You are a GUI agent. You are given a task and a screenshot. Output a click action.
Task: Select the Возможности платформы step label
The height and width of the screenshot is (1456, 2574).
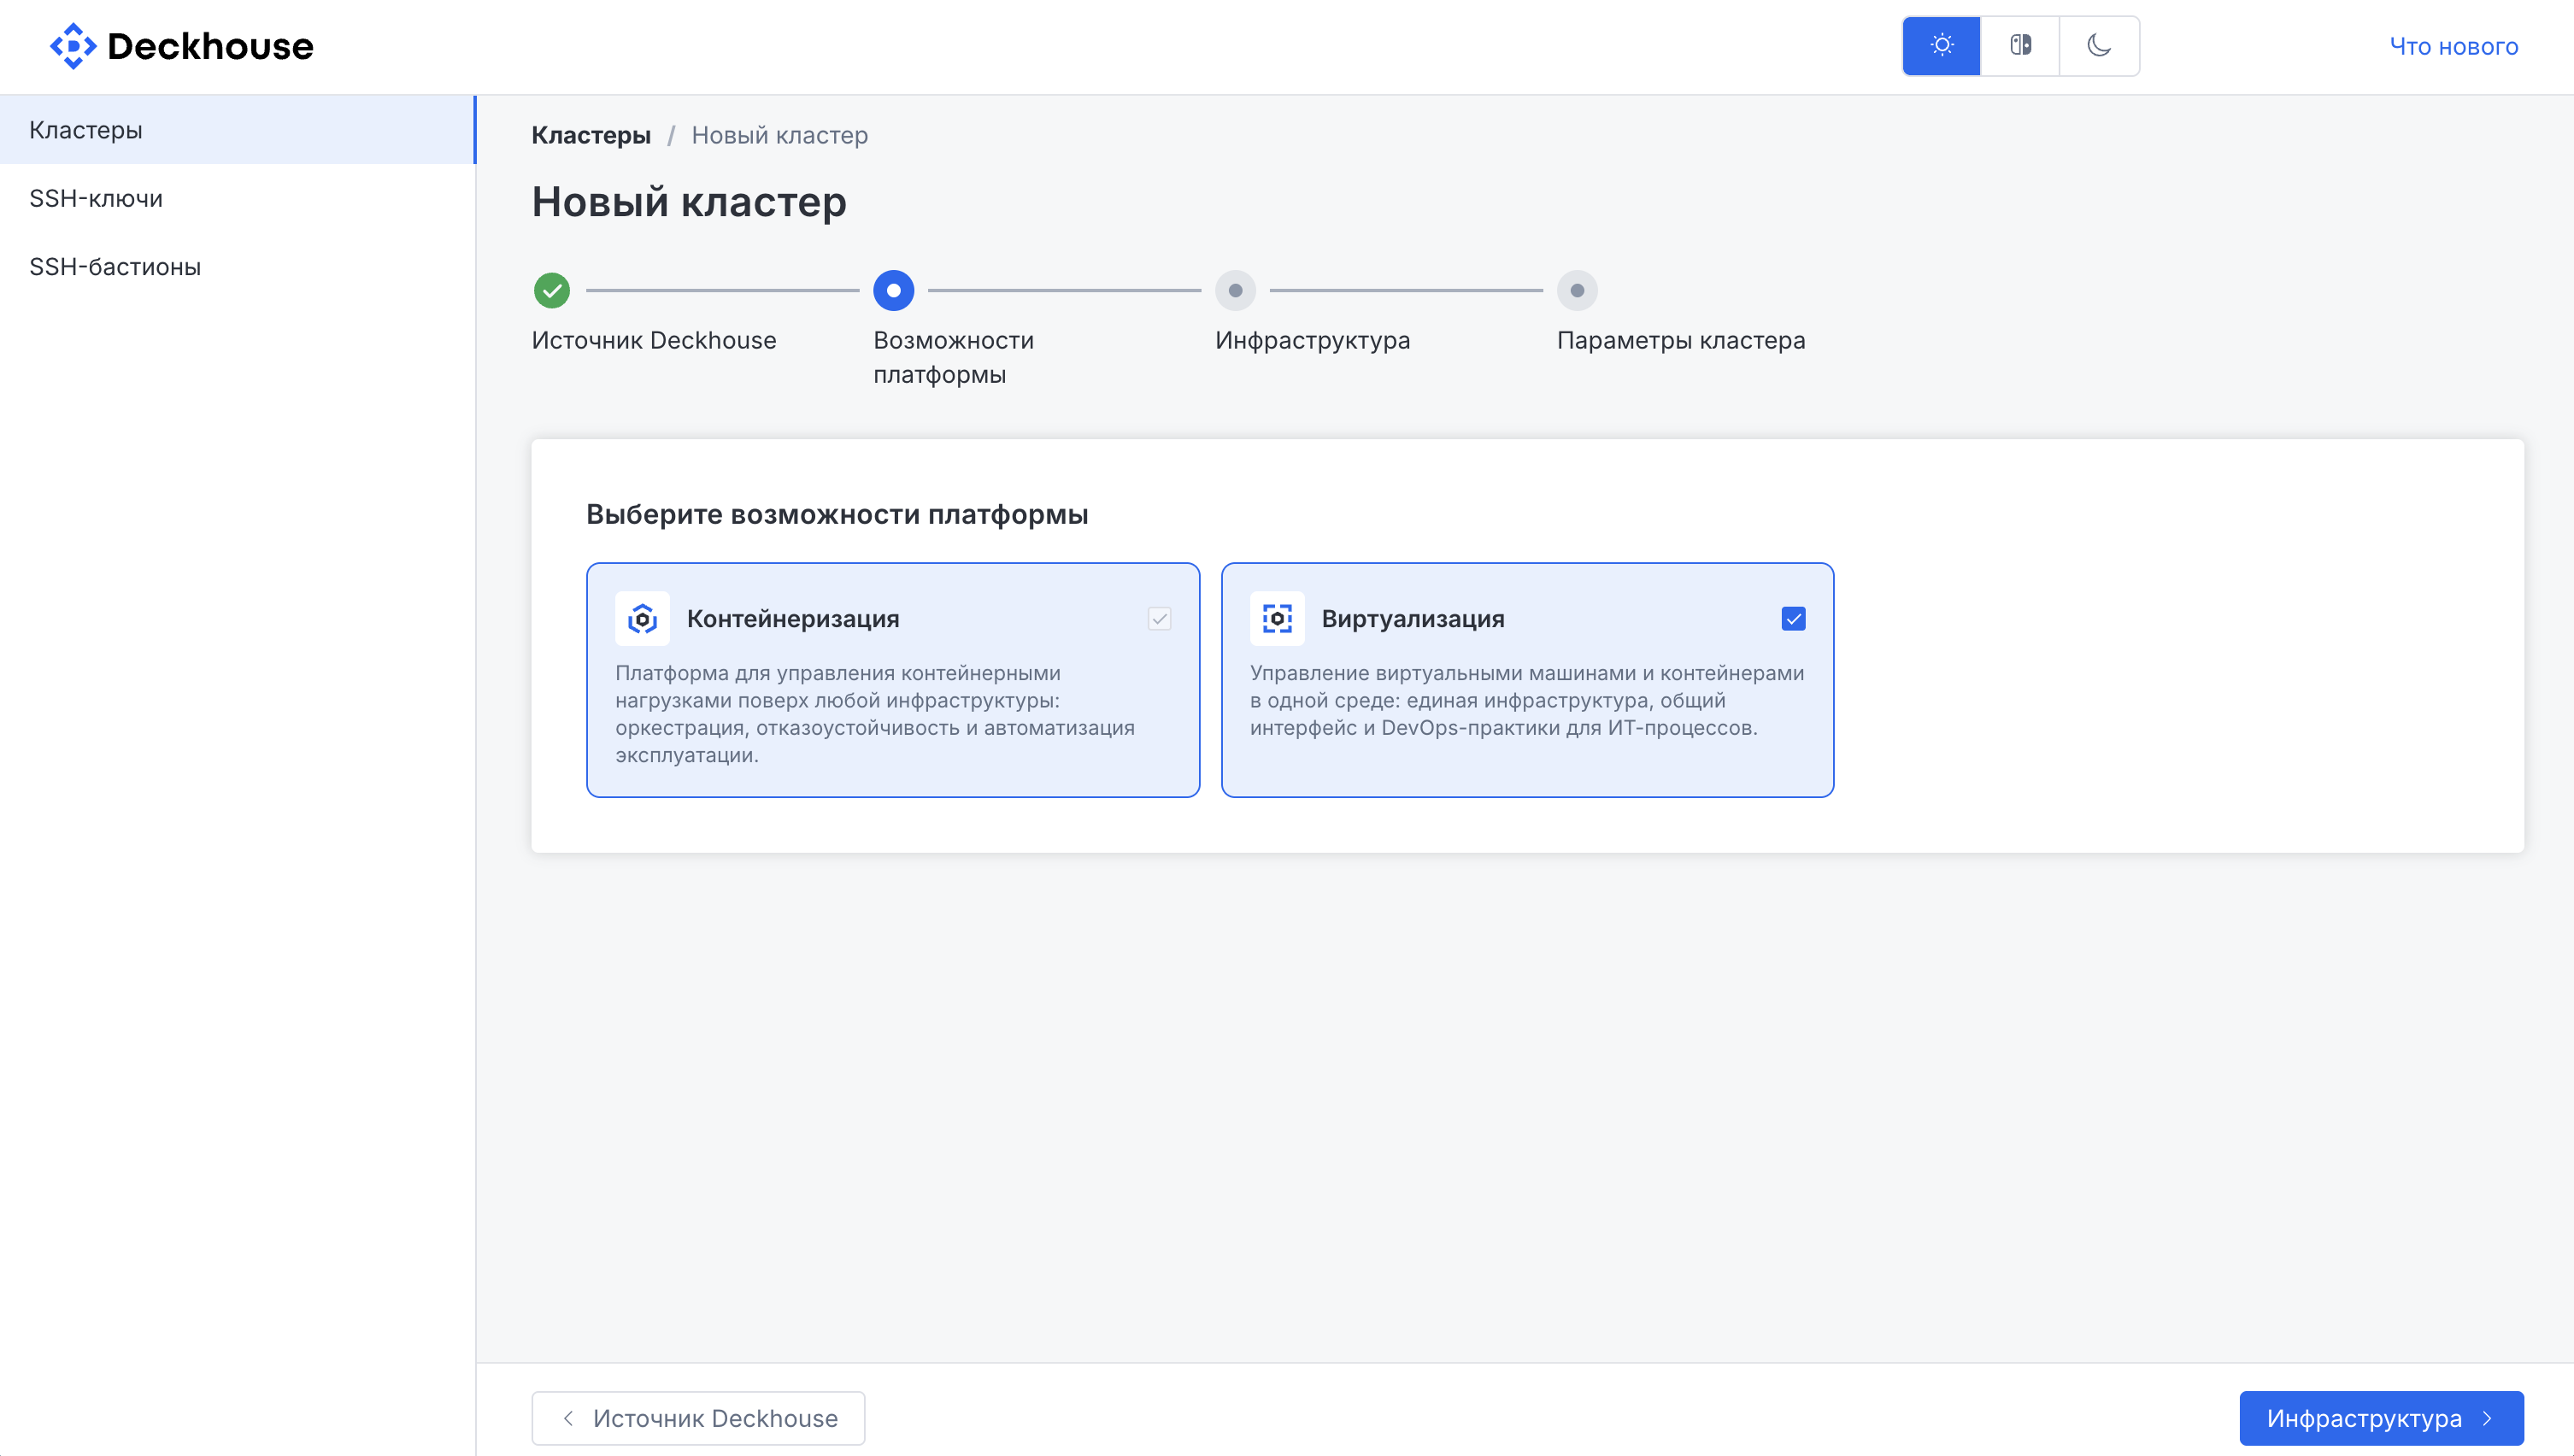(954, 357)
